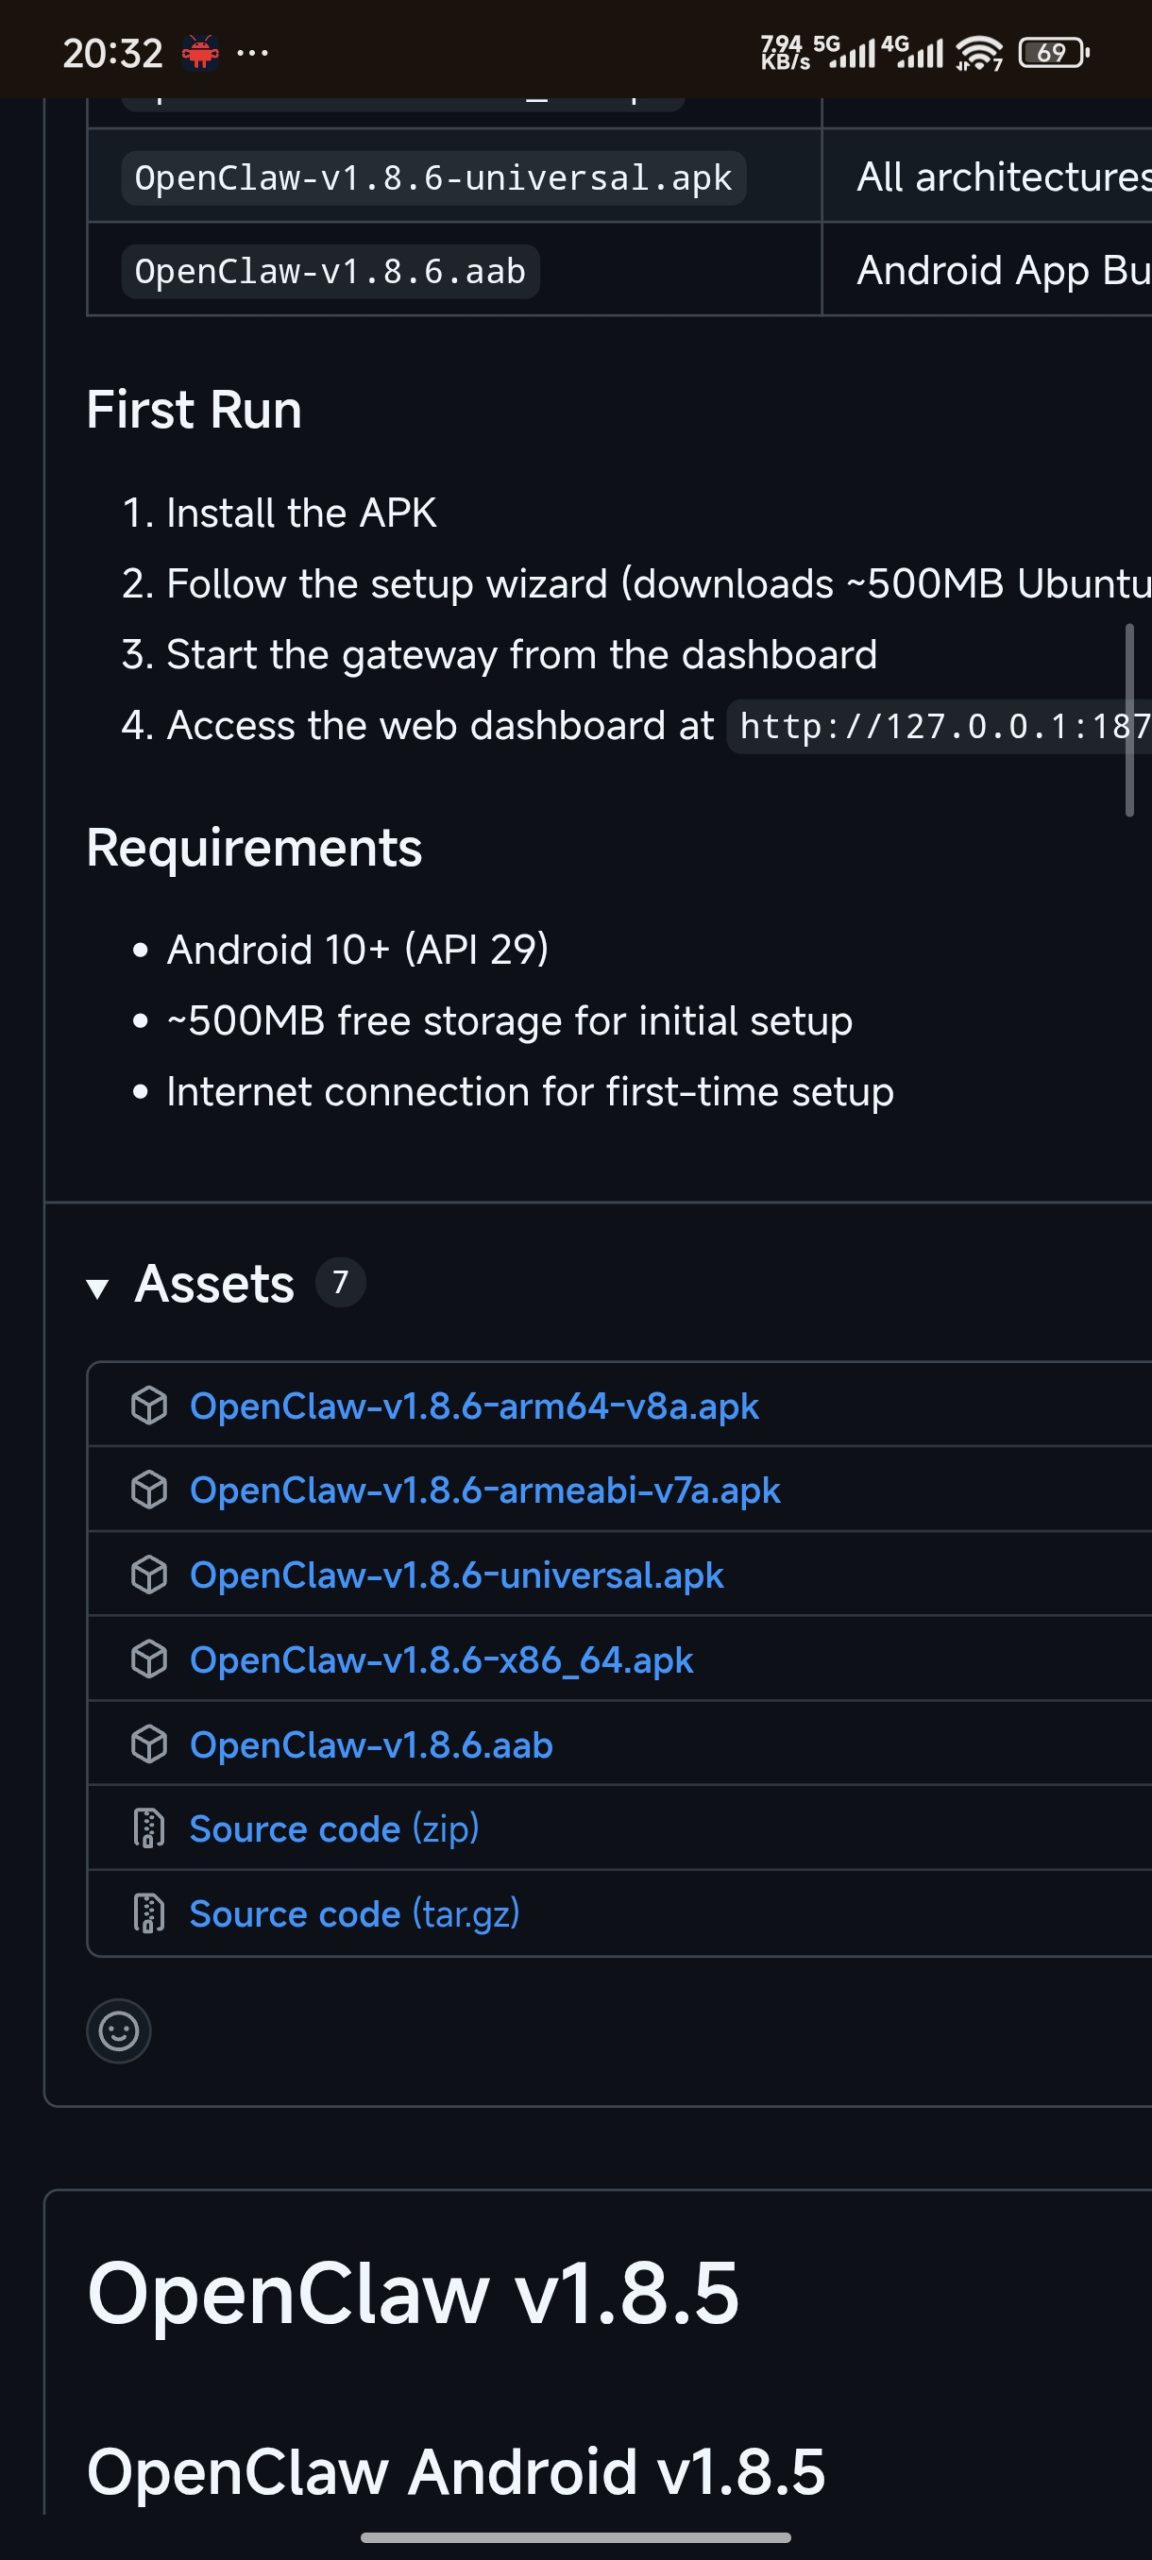Click the package icon beside OpenClaw-v1.8.6-x86_64.apk
Image resolution: width=1152 pixels, height=2560 pixels.
pos(148,1659)
